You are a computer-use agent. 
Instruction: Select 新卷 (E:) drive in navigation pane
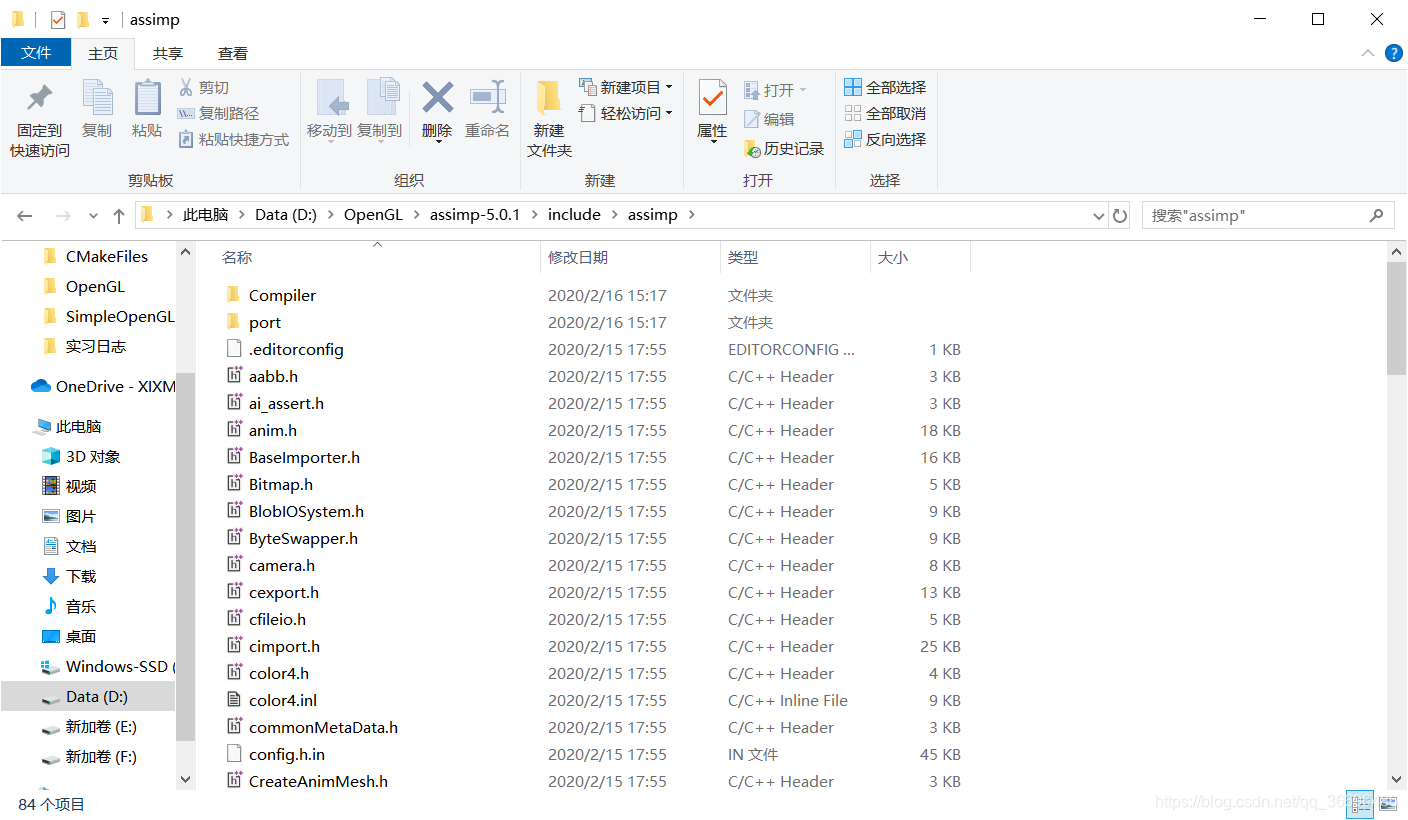[x=101, y=726]
